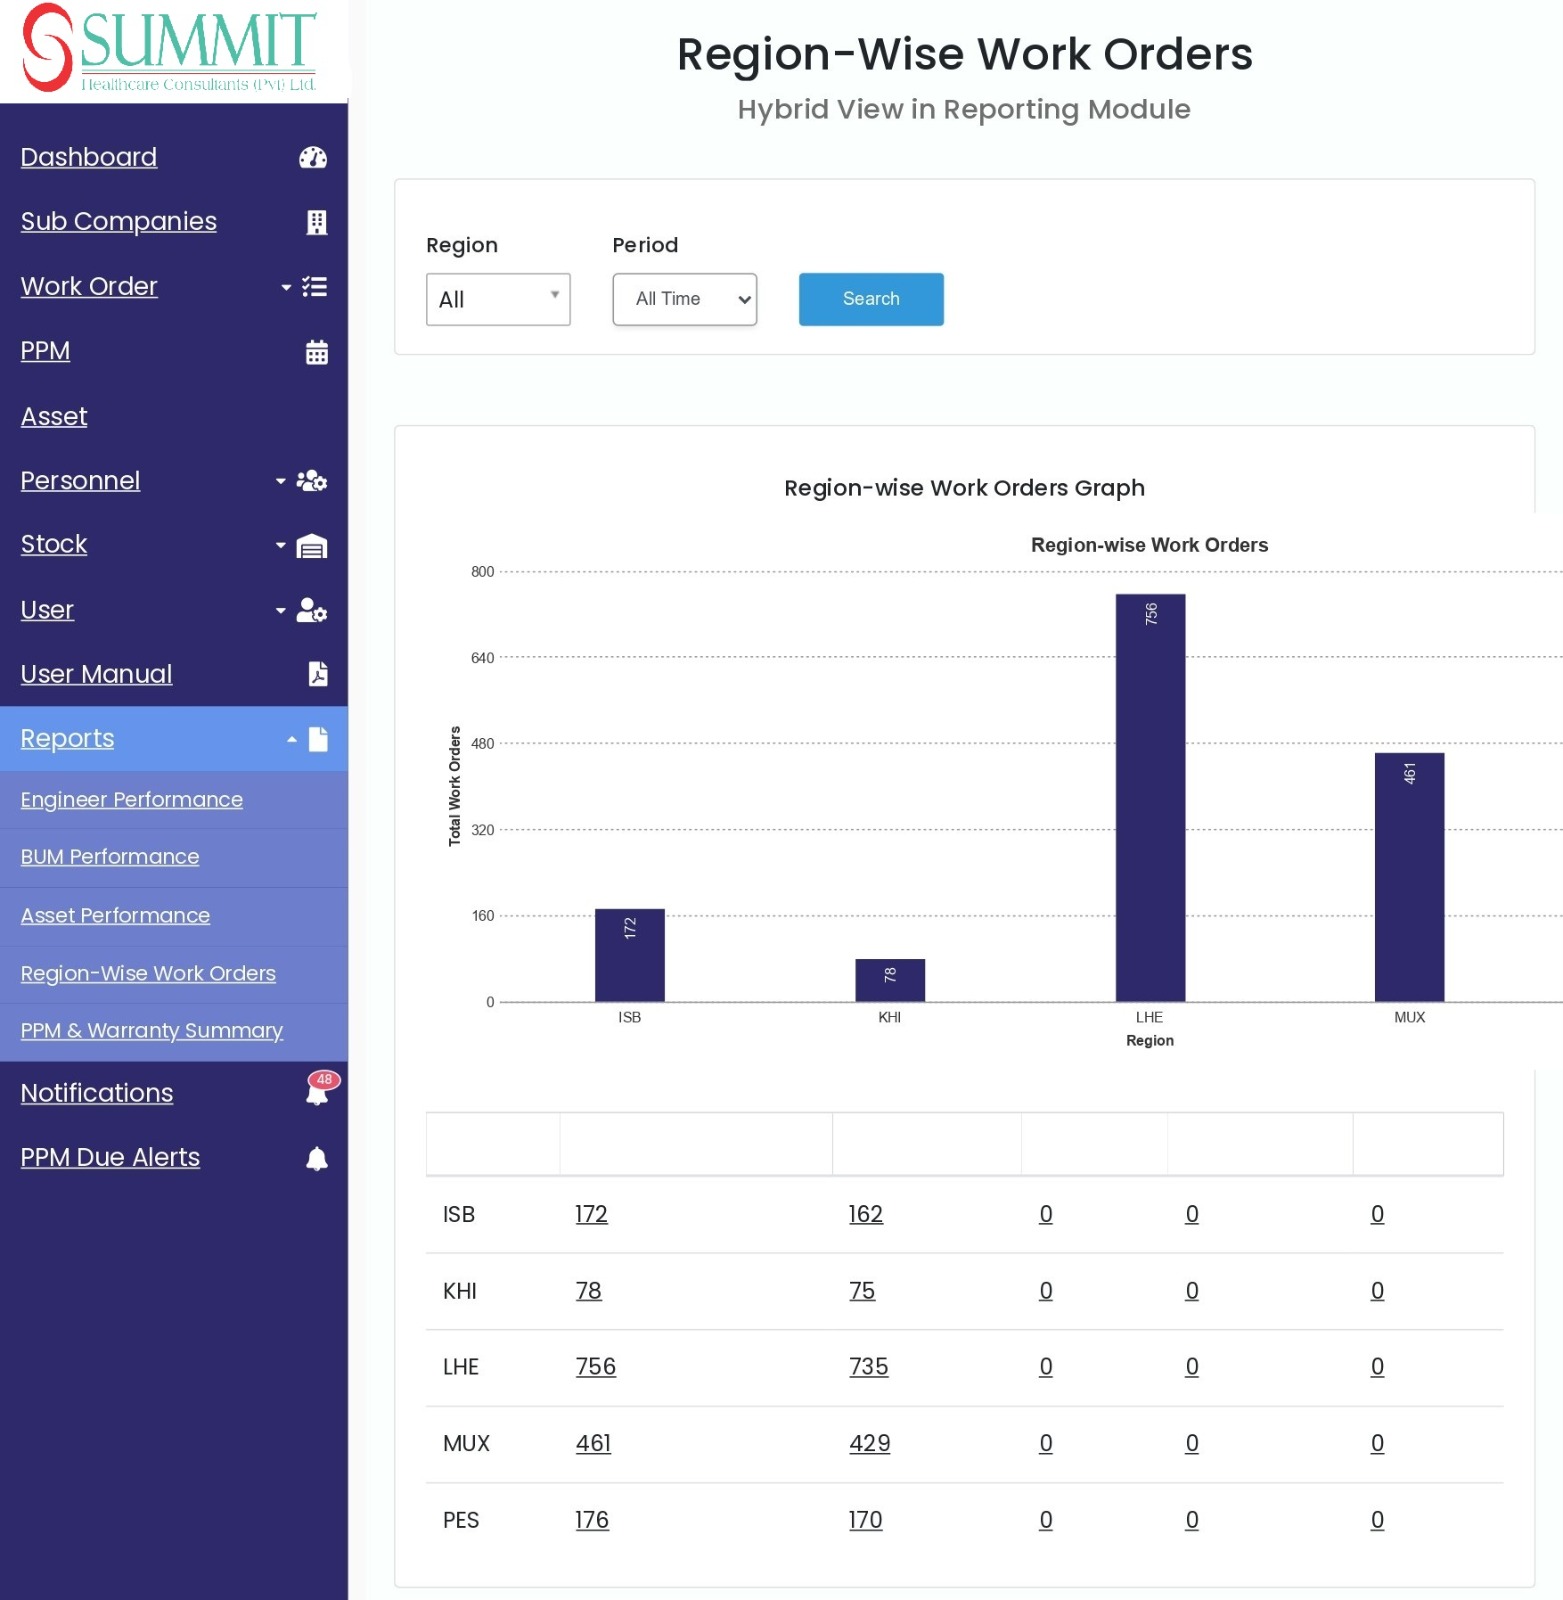Click the PPM calendar icon

coord(317,352)
